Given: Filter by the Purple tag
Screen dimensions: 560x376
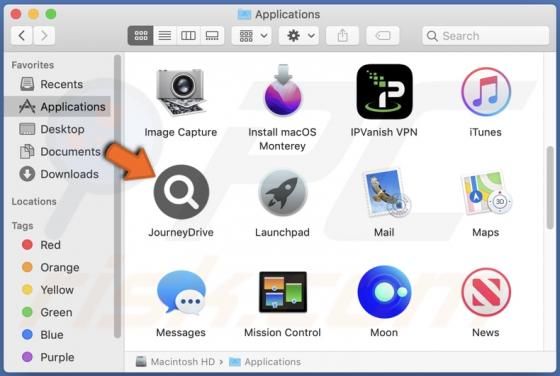Looking at the screenshot, I should click(x=57, y=357).
